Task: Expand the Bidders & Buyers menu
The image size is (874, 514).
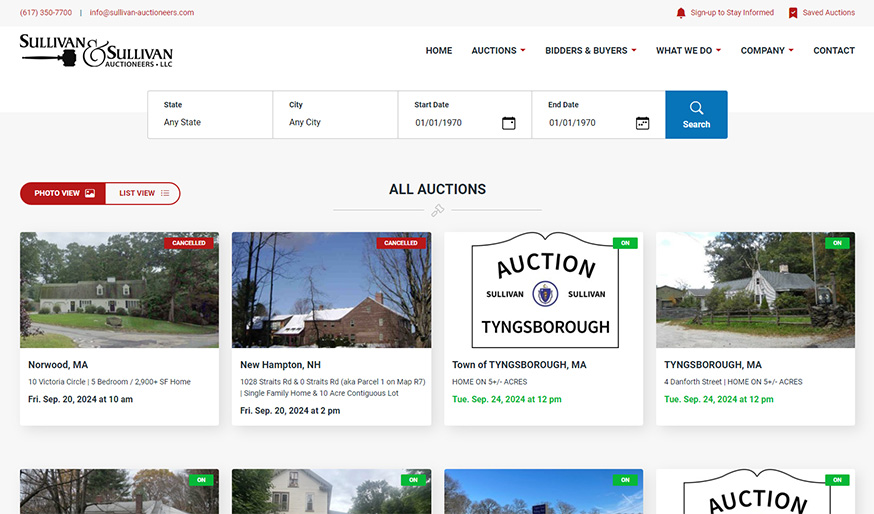Action: pos(590,51)
